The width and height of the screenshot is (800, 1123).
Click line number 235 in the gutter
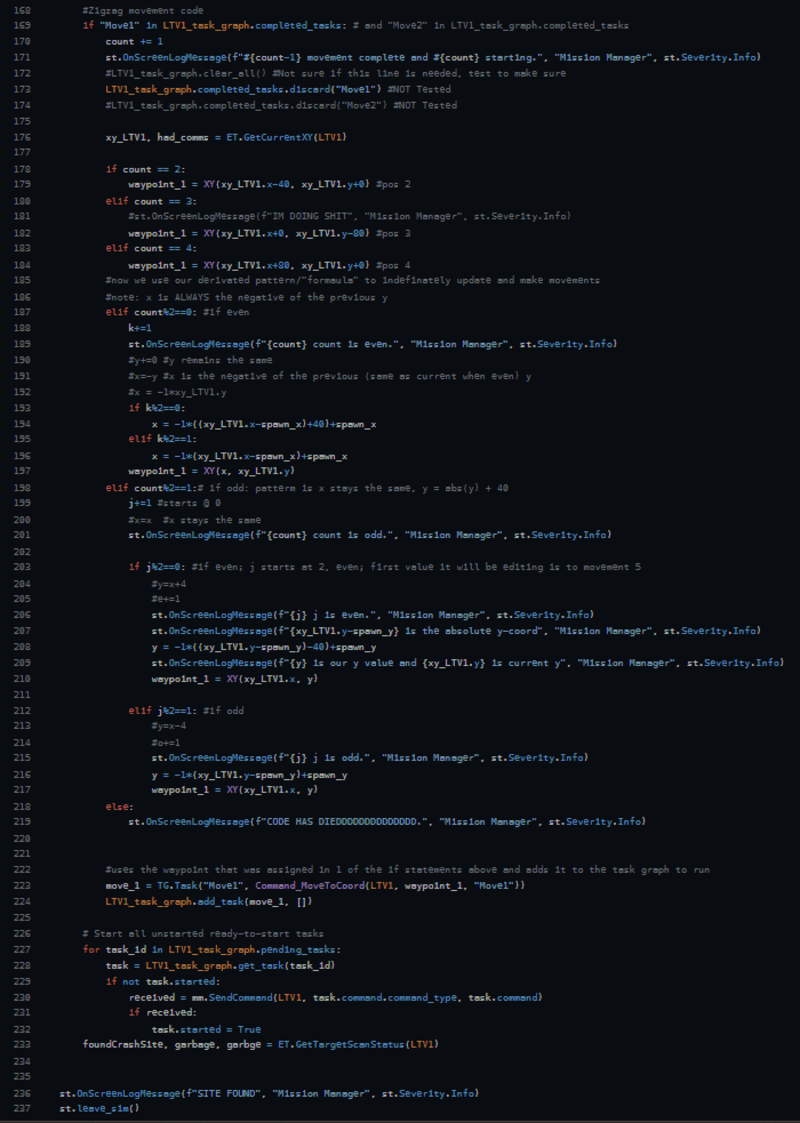point(22,1077)
